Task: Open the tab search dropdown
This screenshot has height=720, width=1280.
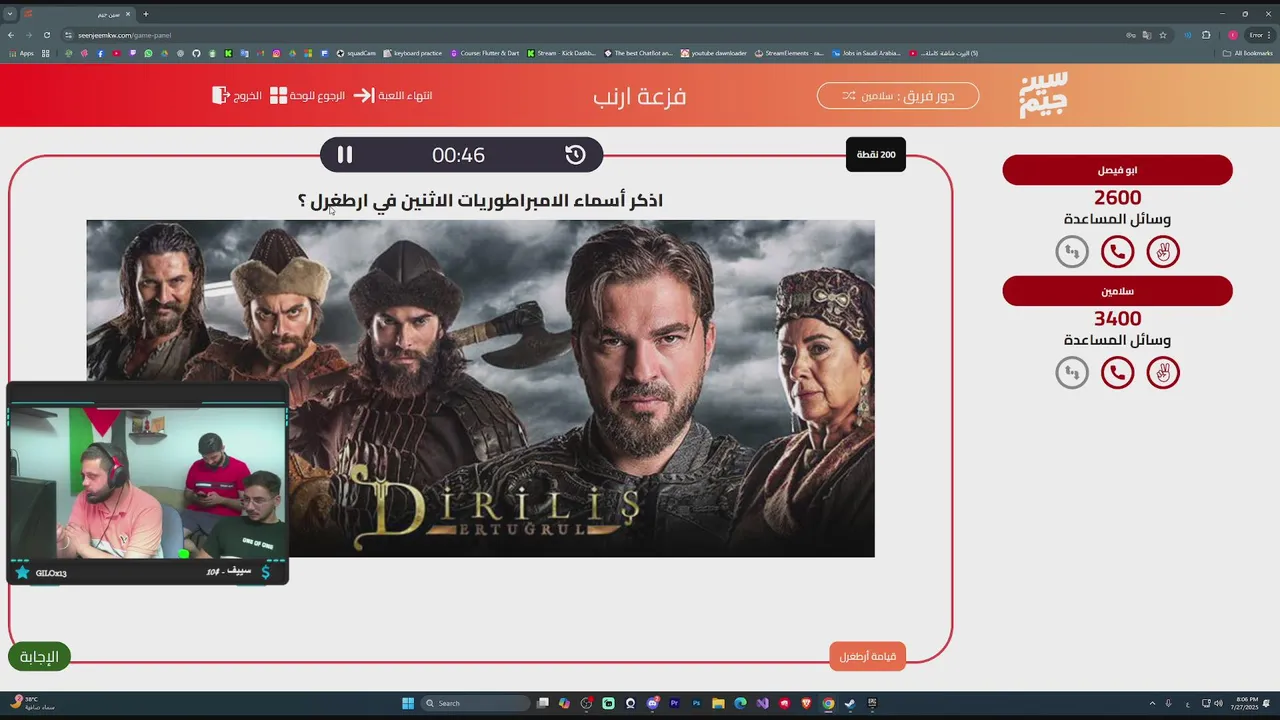Action: point(10,14)
